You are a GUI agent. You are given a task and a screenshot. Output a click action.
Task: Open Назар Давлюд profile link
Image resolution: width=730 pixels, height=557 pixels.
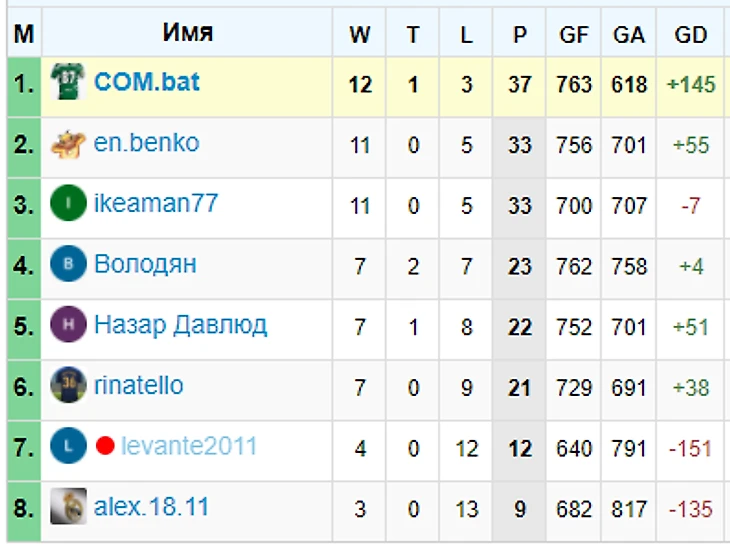[x=180, y=326]
